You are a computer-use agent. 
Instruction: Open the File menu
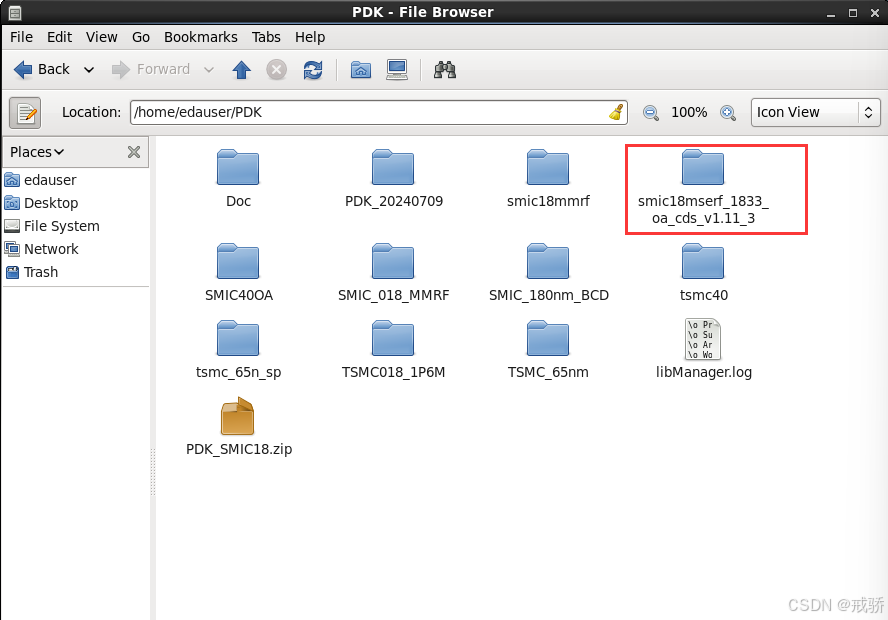tap(22, 37)
